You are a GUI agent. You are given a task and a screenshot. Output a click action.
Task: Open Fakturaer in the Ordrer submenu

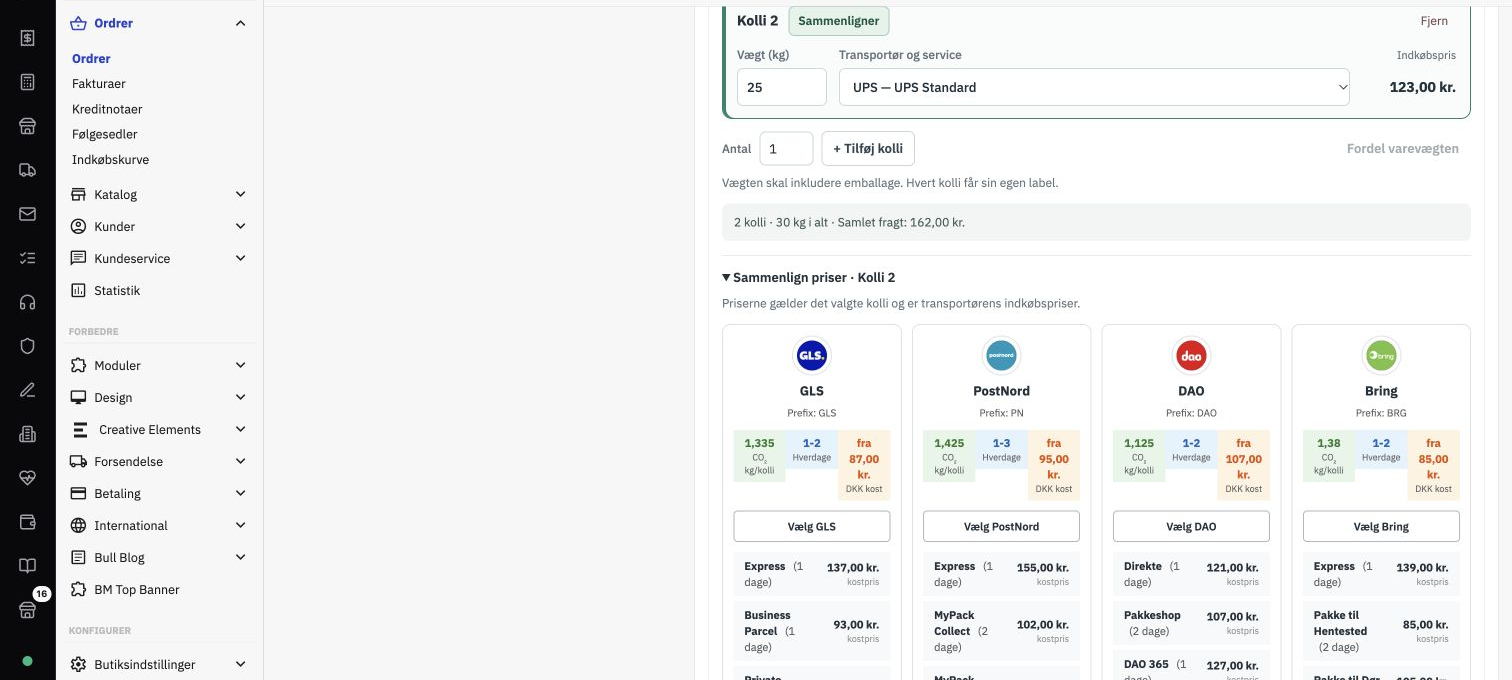tap(99, 84)
